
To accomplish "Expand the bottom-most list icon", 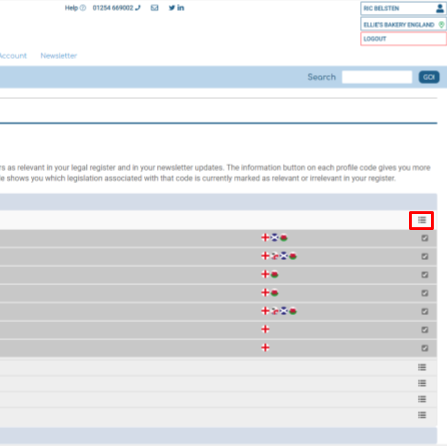I will point(422,415).
